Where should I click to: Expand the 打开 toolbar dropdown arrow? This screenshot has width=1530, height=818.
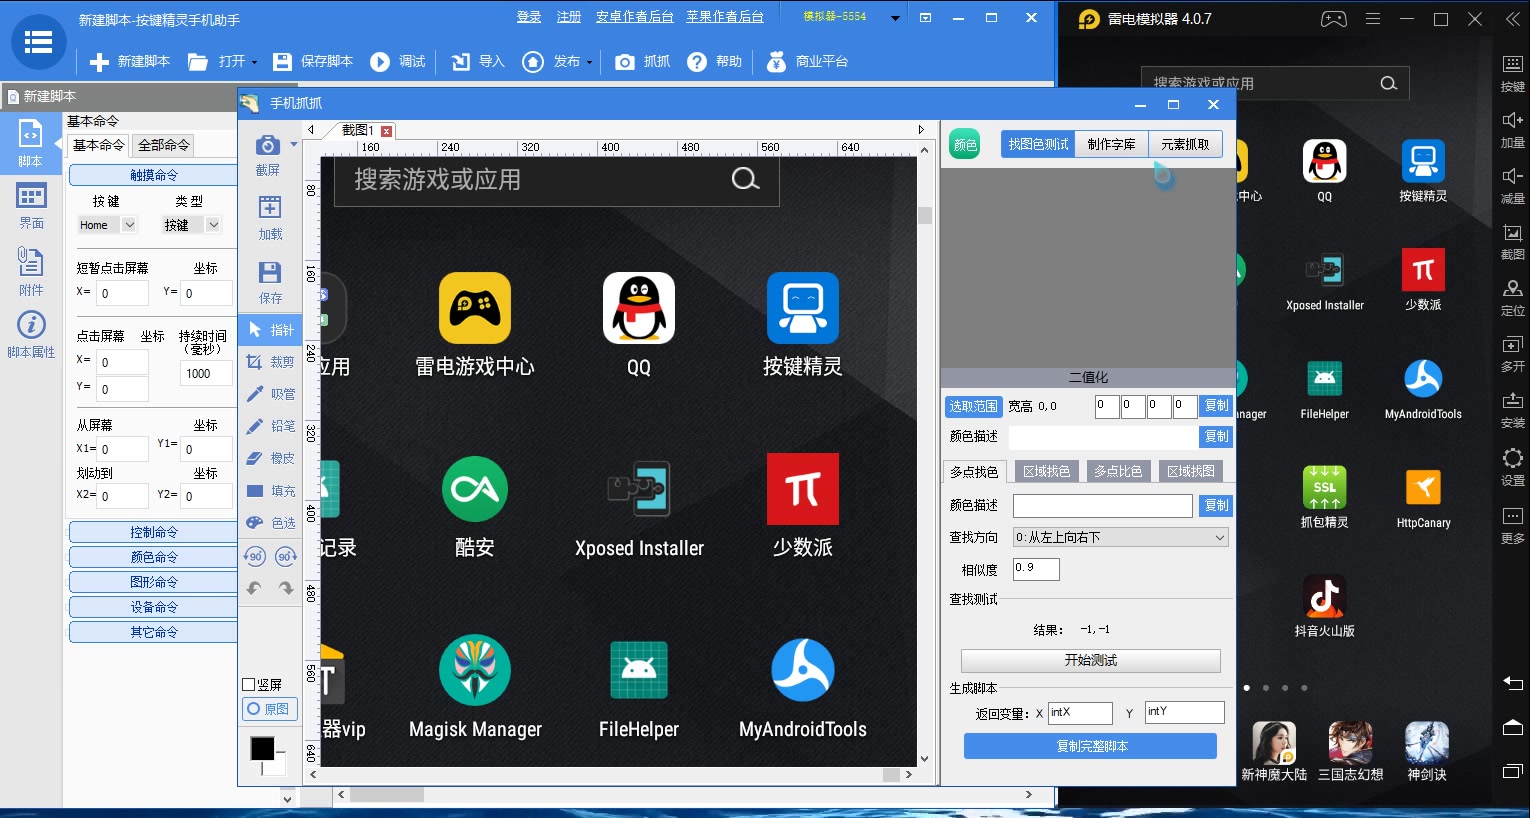click(x=254, y=62)
